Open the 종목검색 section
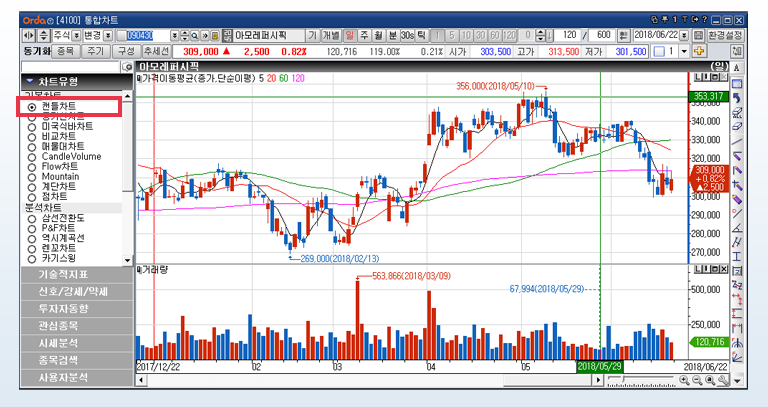768x407 pixels. 77,360
